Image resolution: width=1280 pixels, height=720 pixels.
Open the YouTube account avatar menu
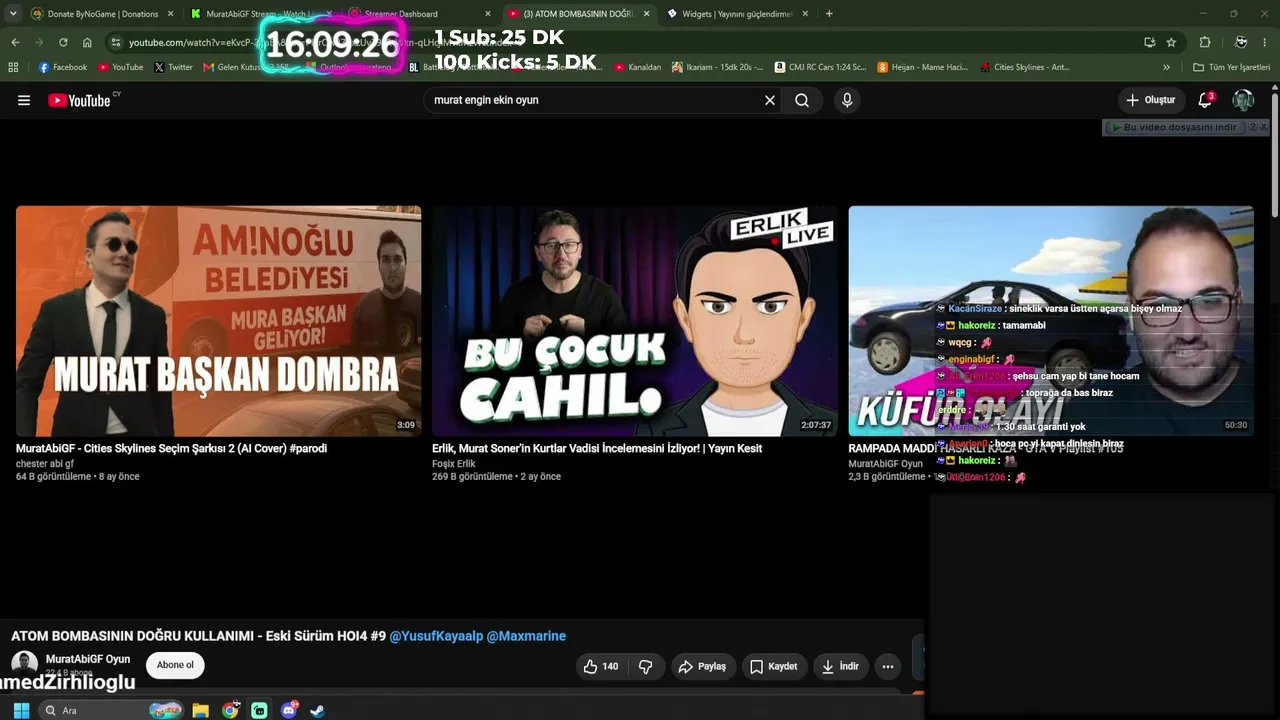[x=1243, y=100]
